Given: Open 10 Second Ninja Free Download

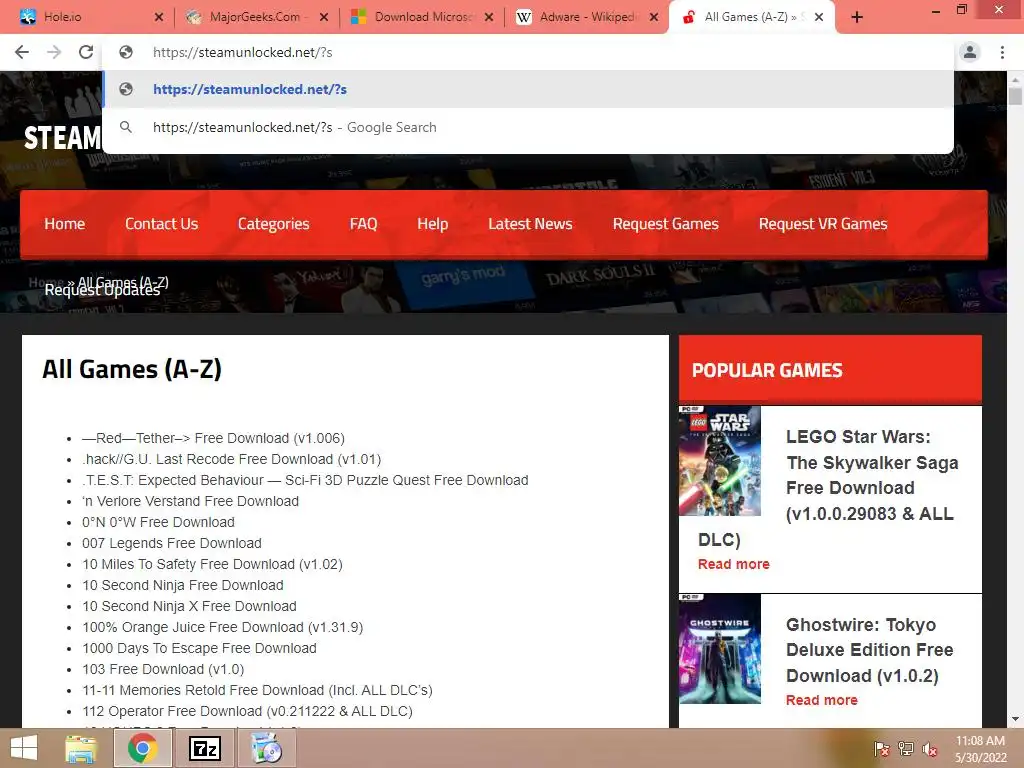Looking at the screenshot, I should pos(183,585).
